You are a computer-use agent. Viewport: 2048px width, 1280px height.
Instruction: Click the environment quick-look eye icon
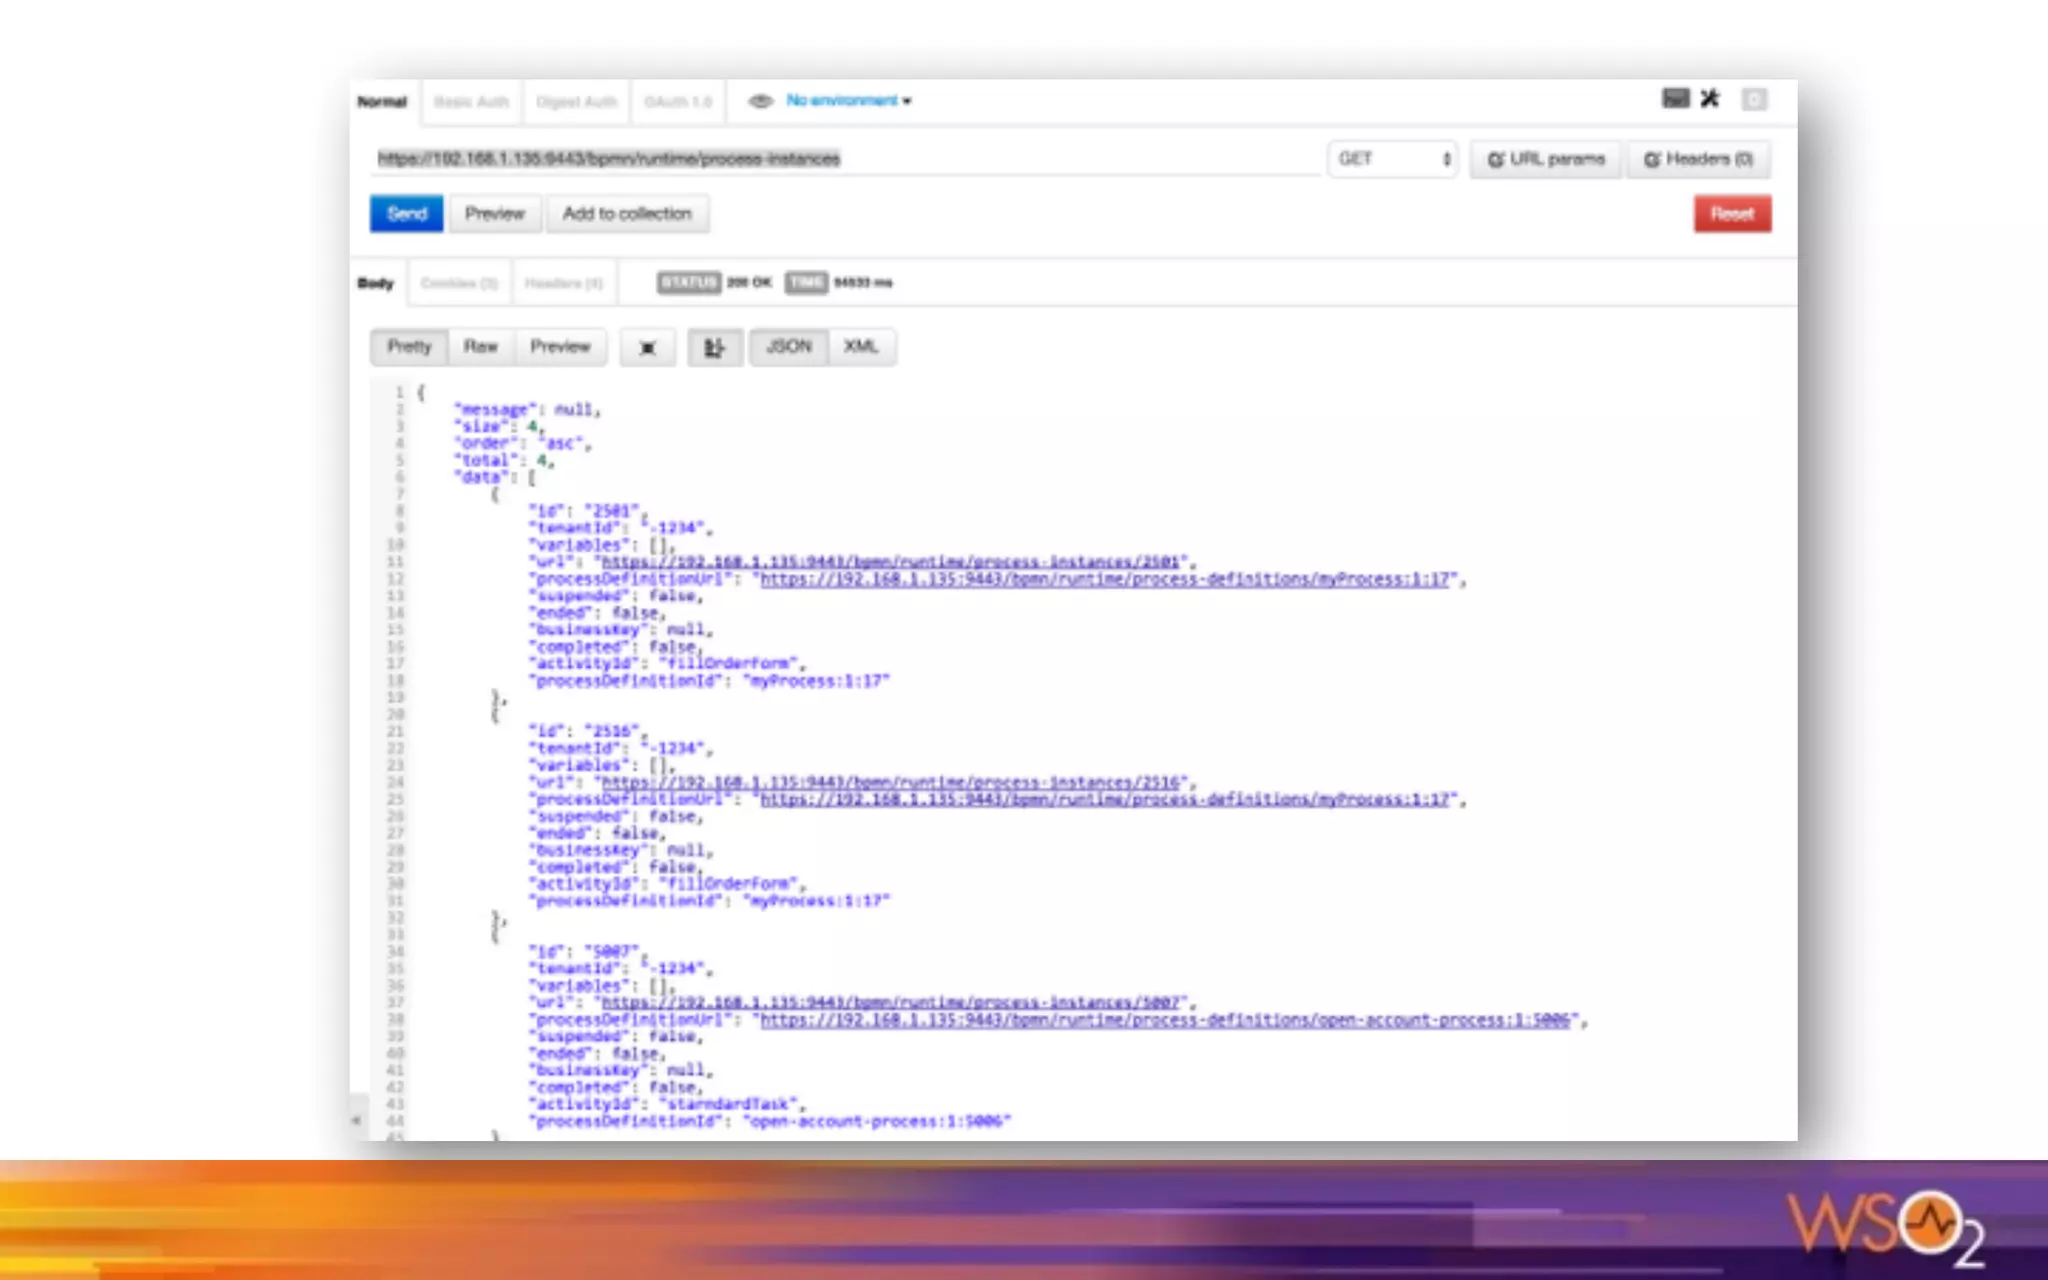point(760,101)
